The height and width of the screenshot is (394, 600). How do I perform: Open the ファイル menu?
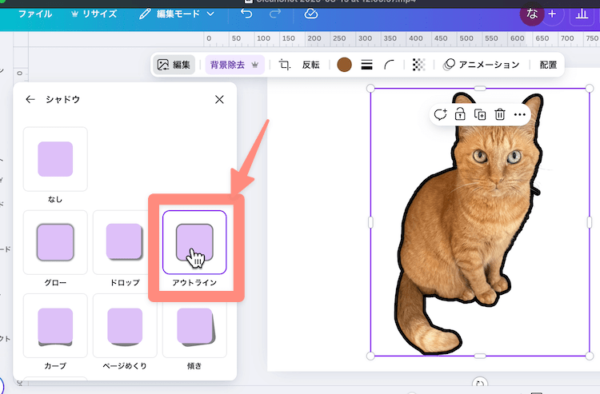pyautogui.click(x=35, y=14)
